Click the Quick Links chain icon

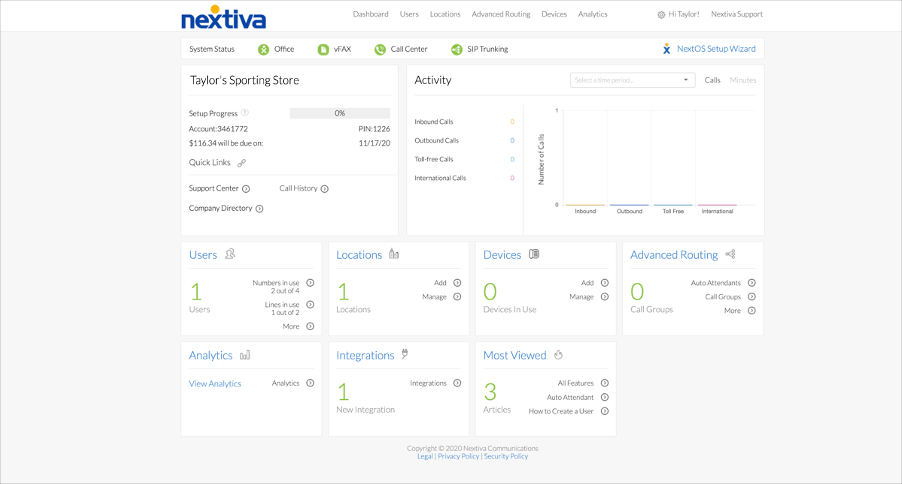coord(242,163)
